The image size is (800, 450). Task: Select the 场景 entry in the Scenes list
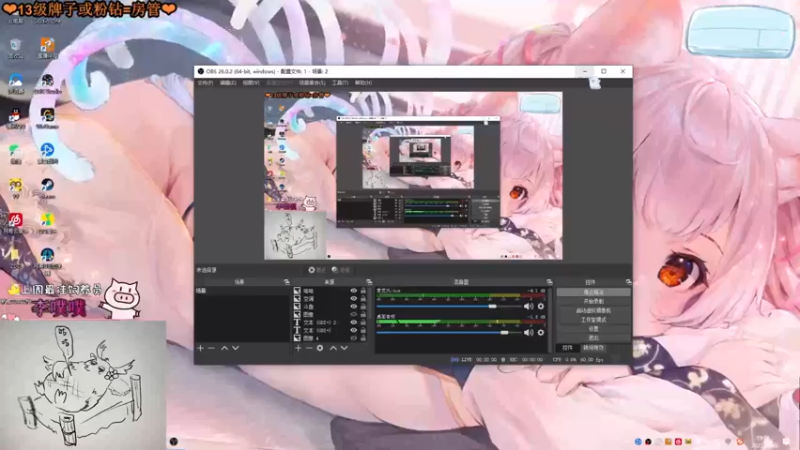click(242, 291)
